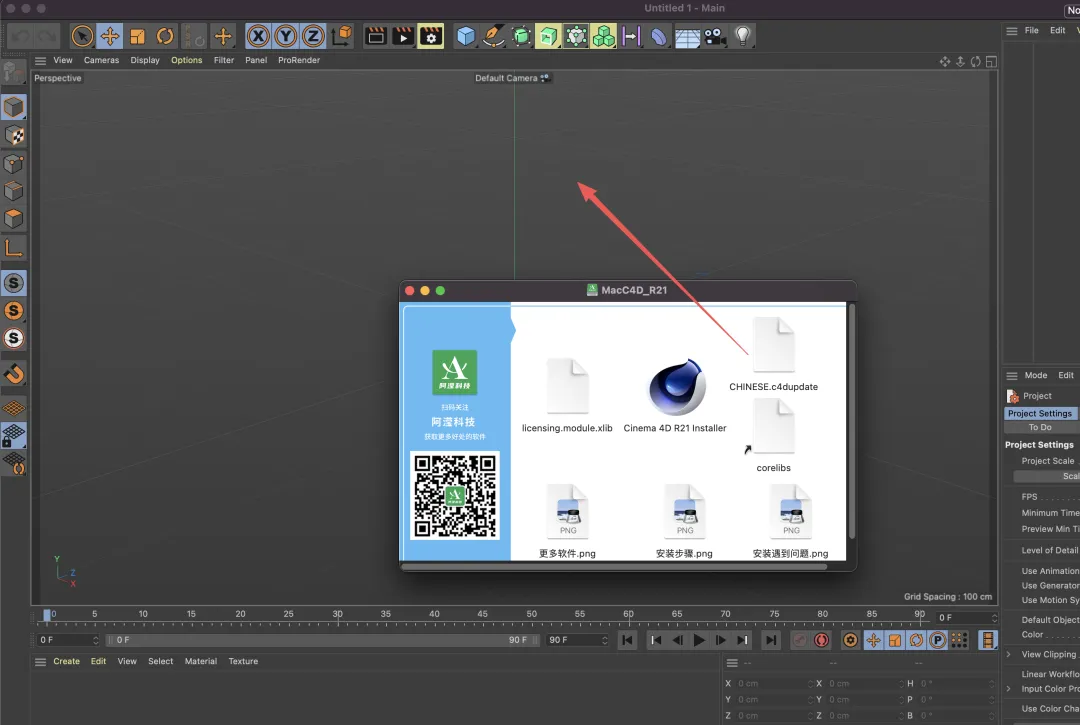Click stepper on 90 F end frame field
The width and height of the screenshot is (1080, 725).
coord(605,640)
